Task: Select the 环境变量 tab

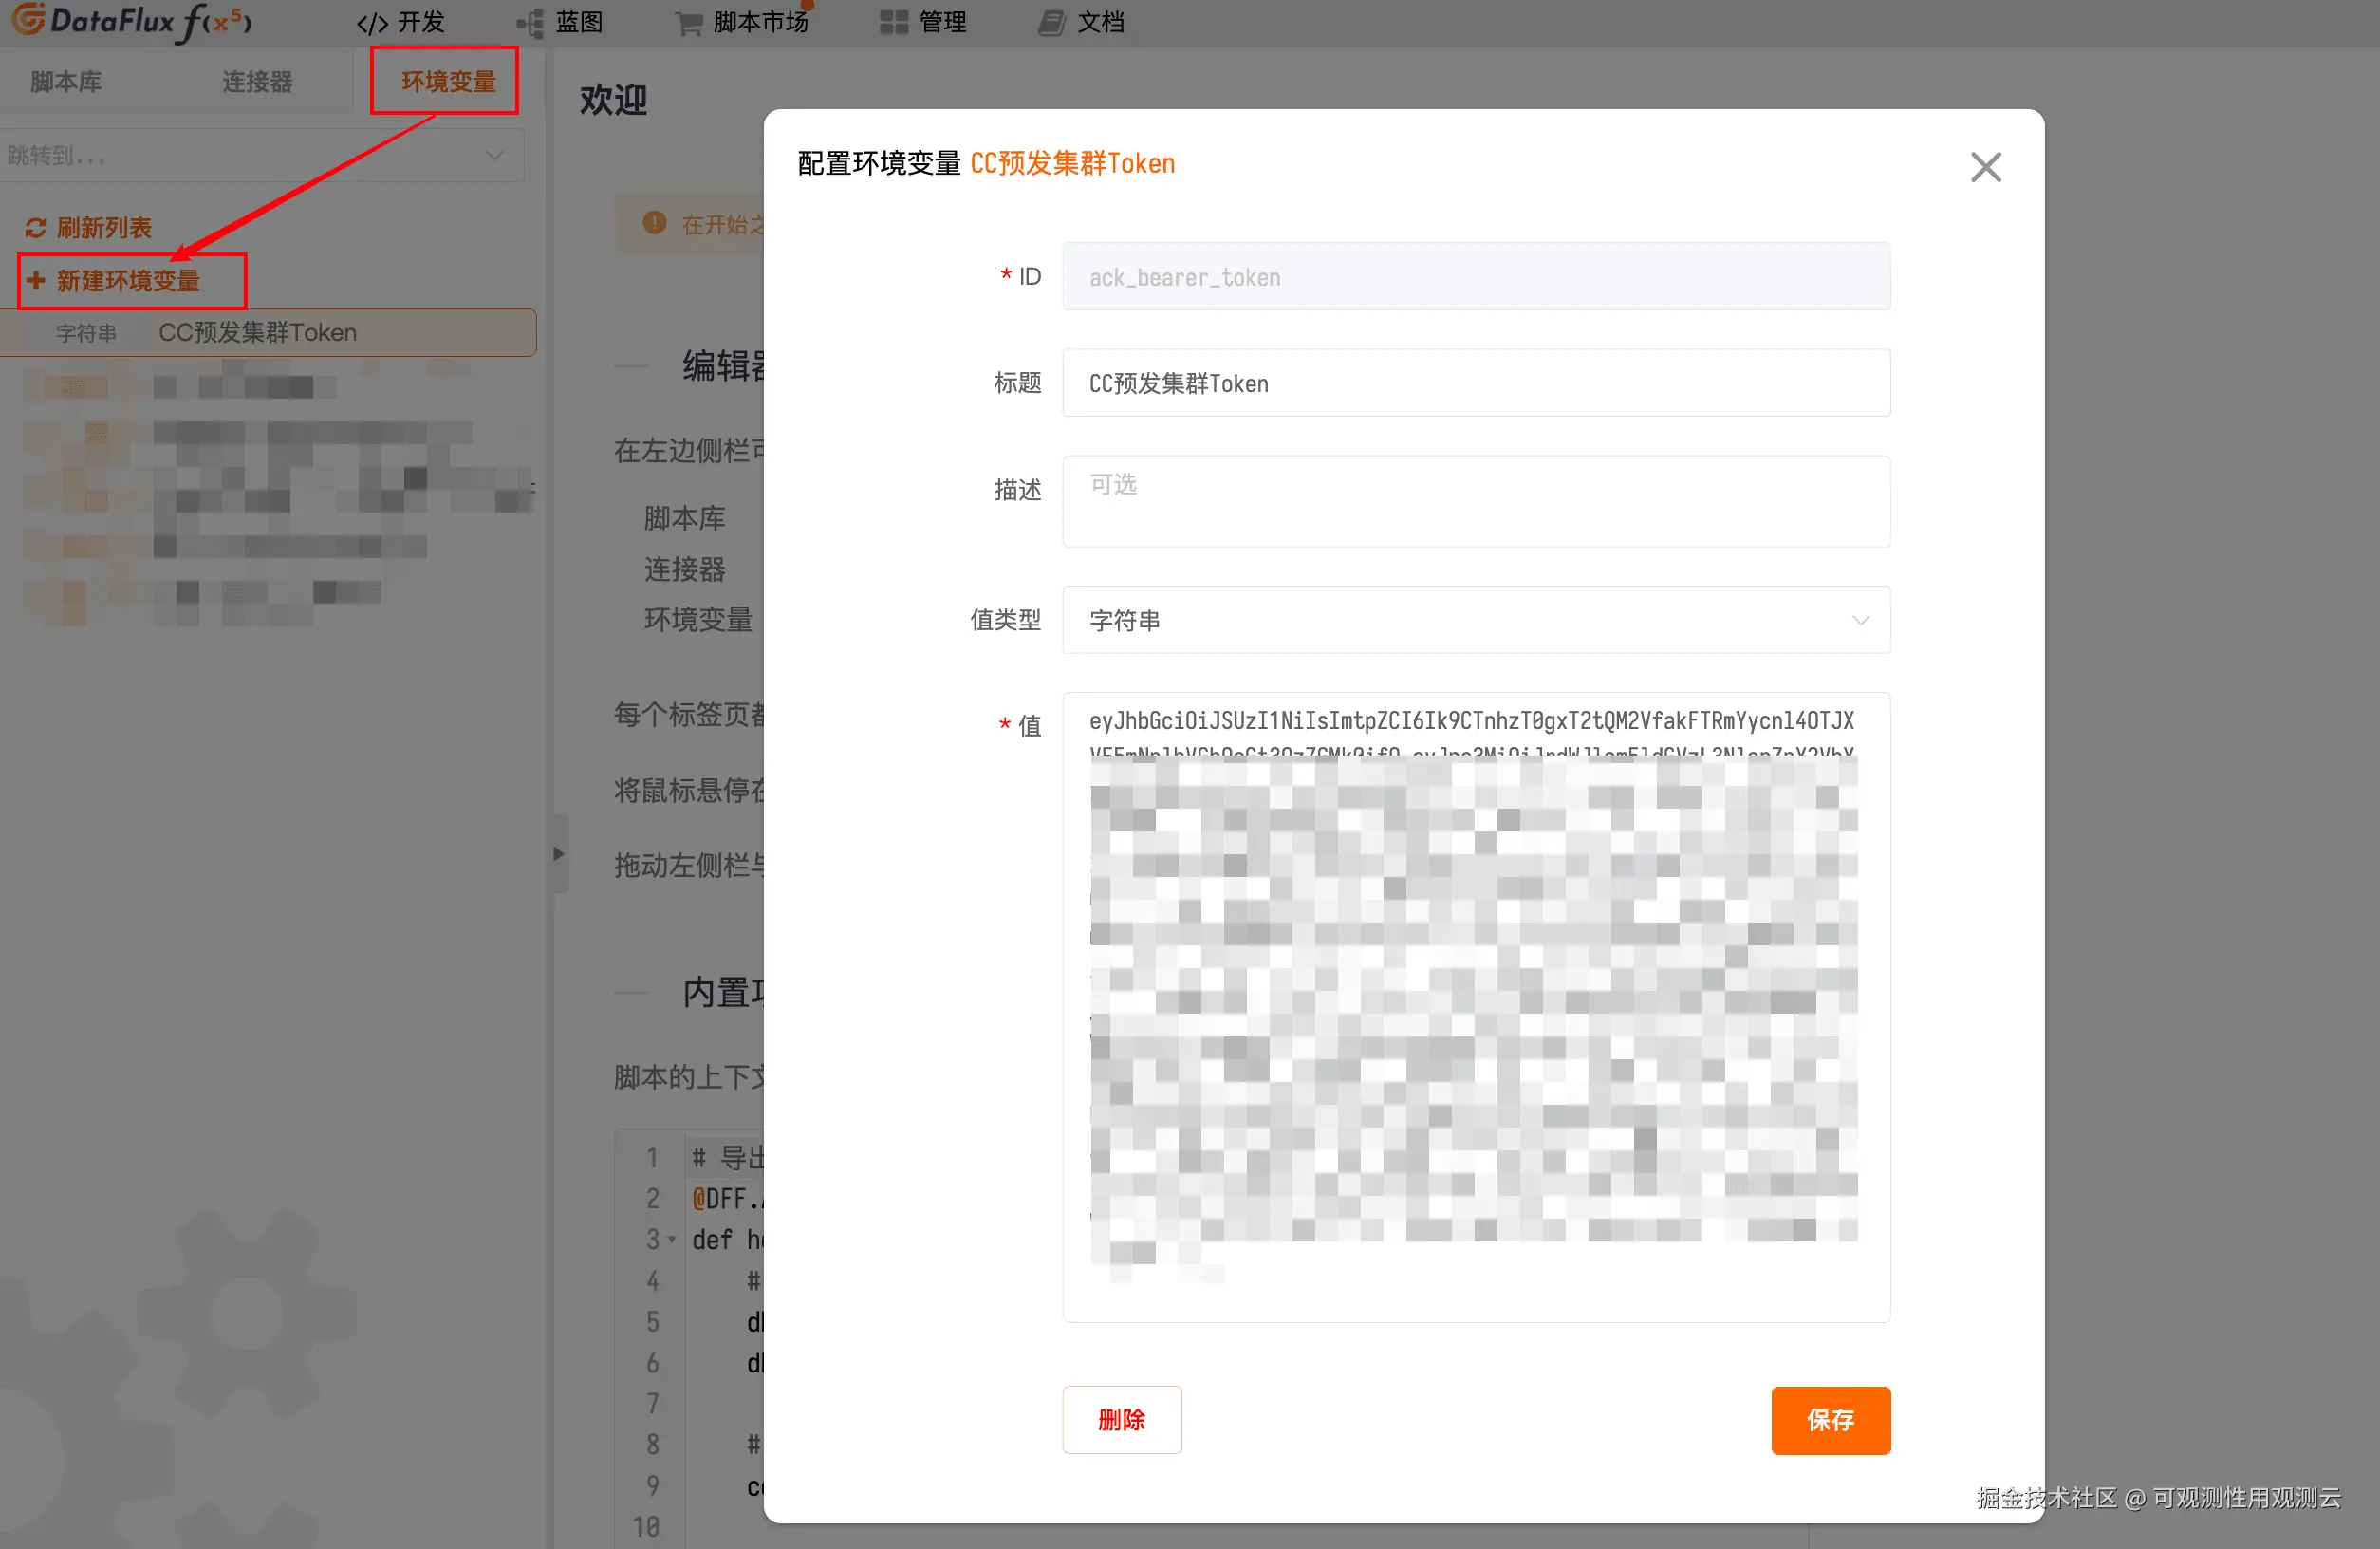Action: point(447,81)
